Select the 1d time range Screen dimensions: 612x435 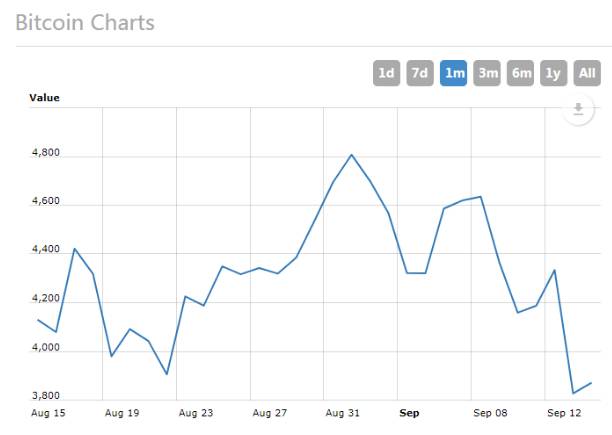[x=386, y=73]
